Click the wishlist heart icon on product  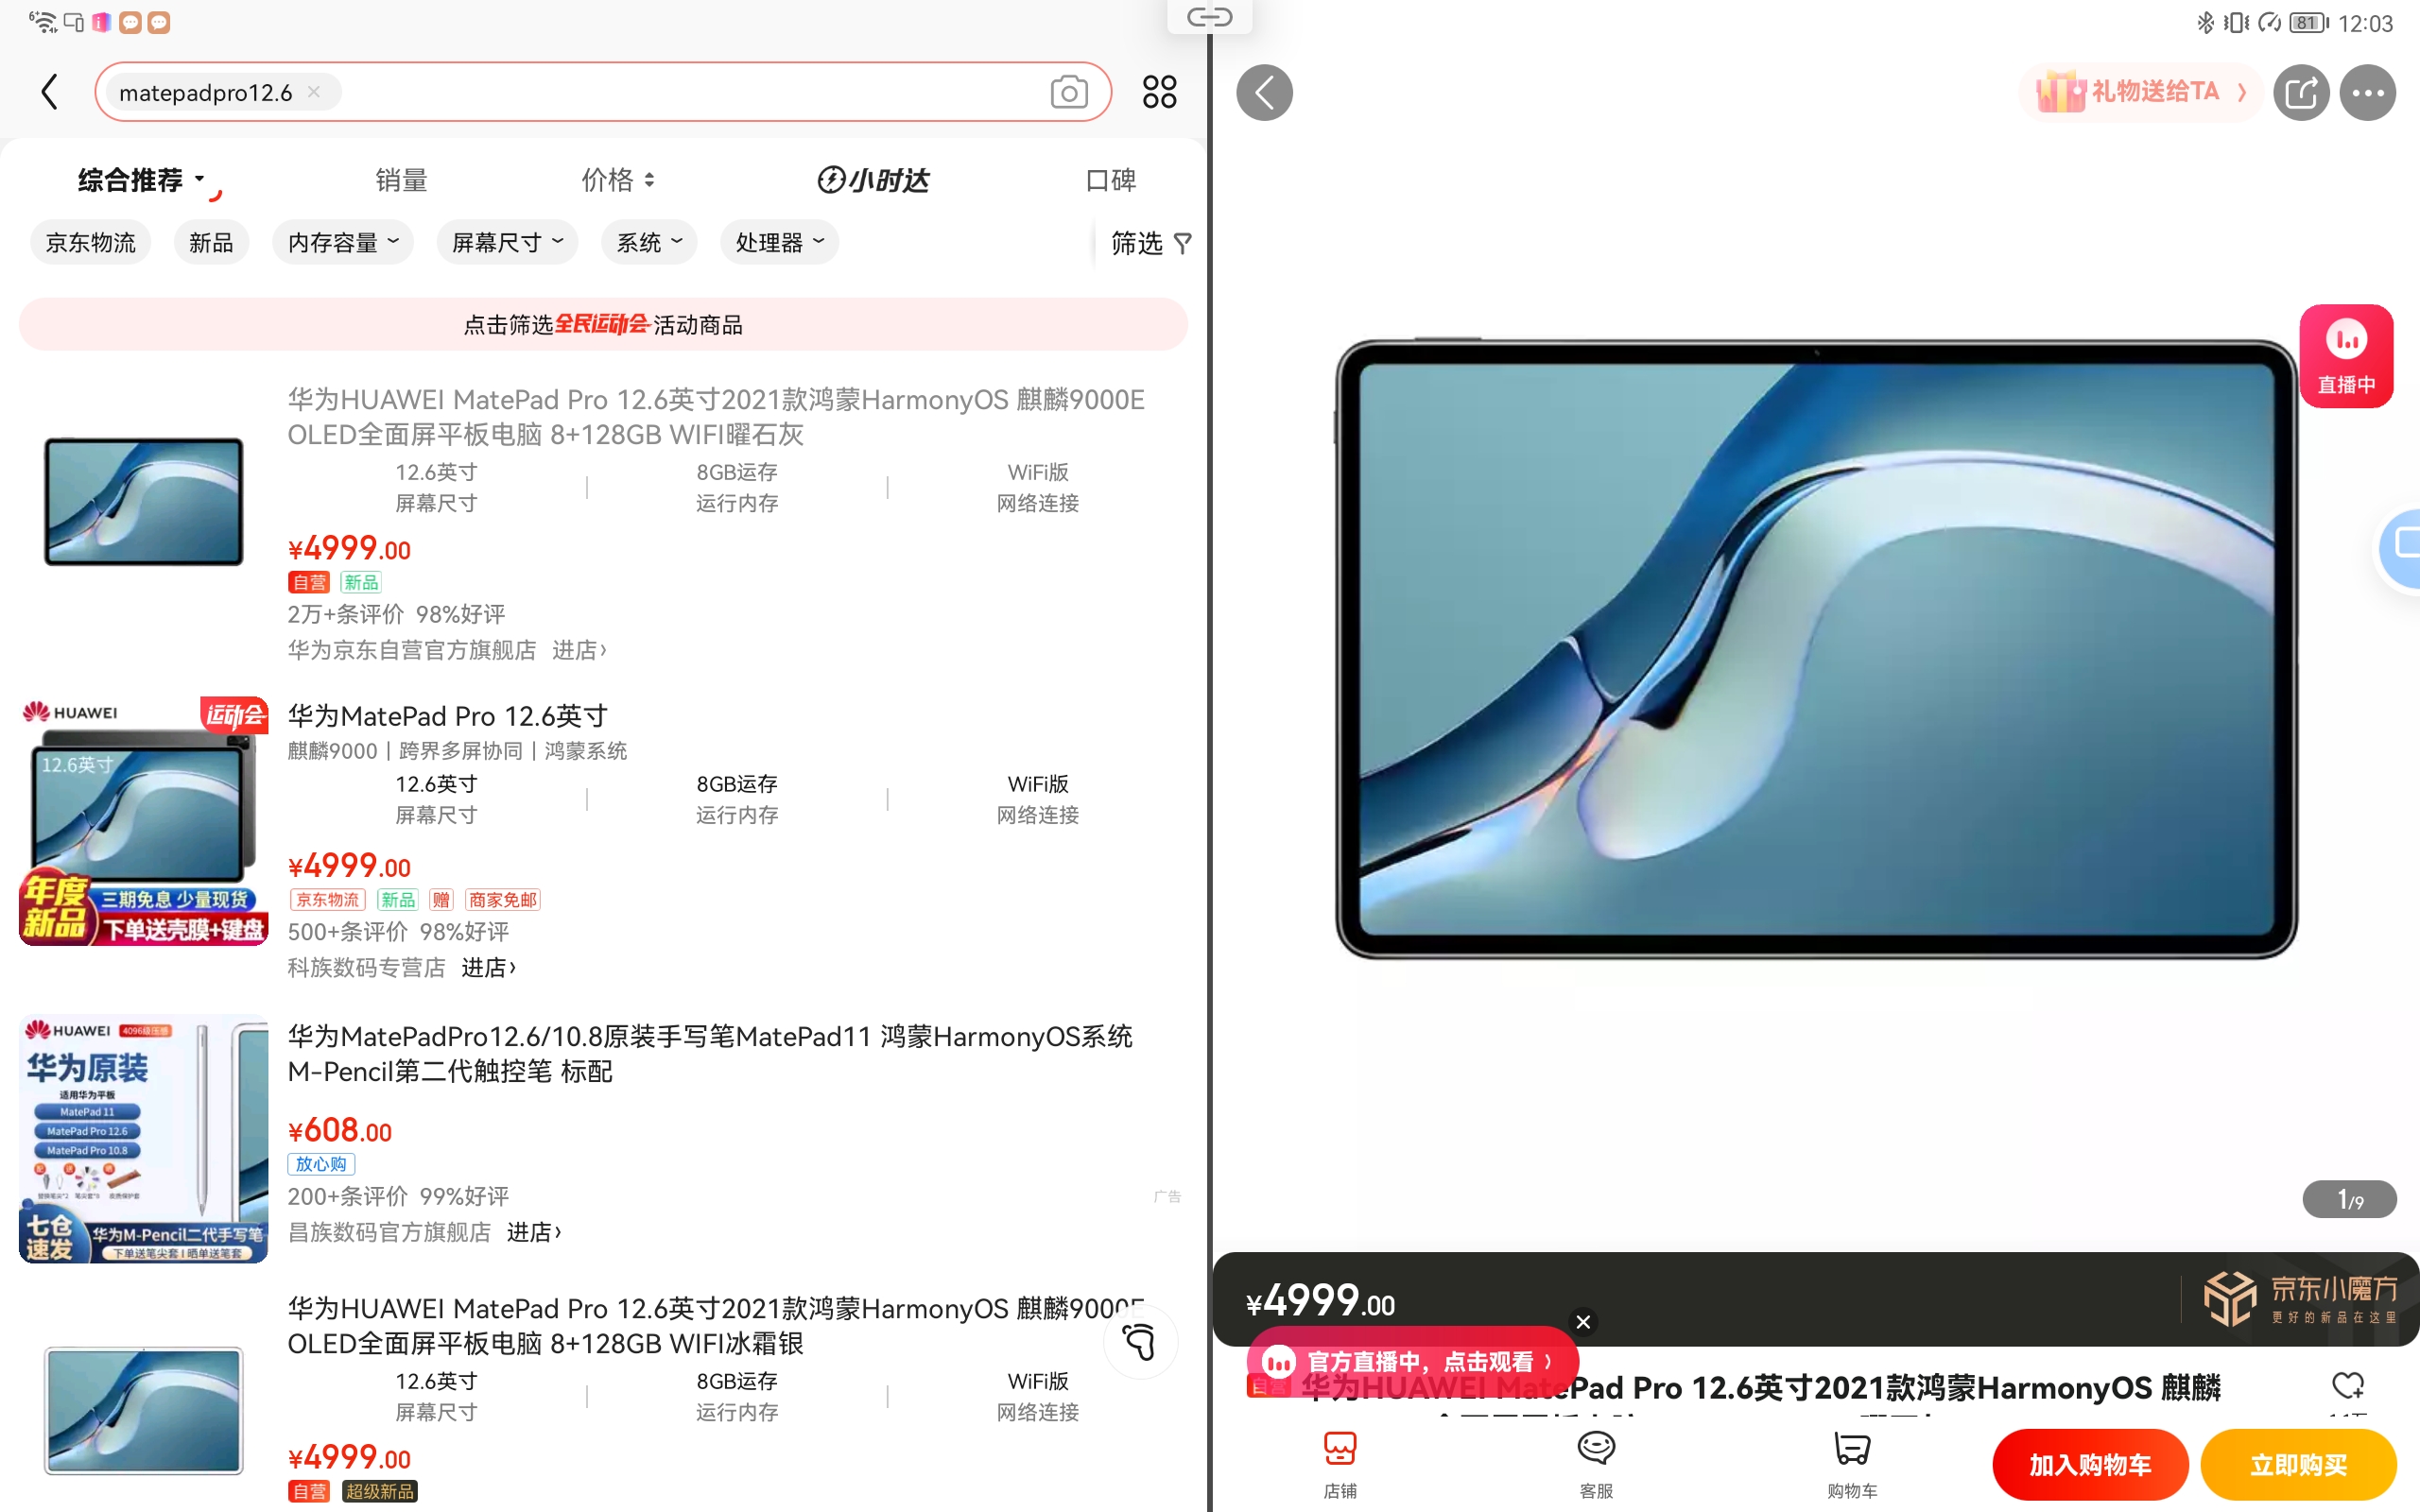click(x=2350, y=1384)
